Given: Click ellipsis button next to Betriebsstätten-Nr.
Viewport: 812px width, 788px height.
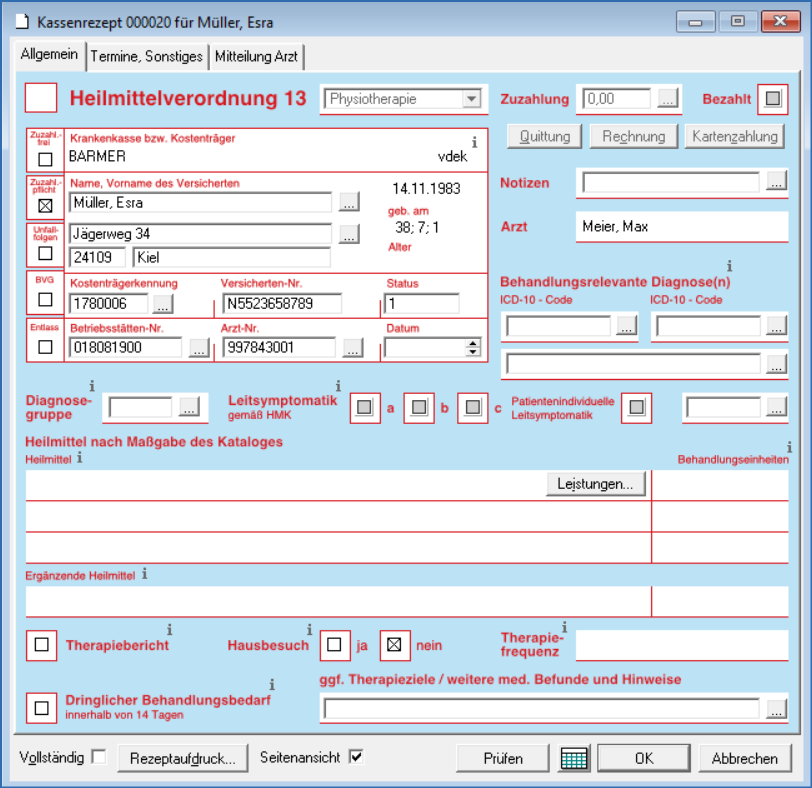Looking at the screenshot, I should click(x=199, y=348).
